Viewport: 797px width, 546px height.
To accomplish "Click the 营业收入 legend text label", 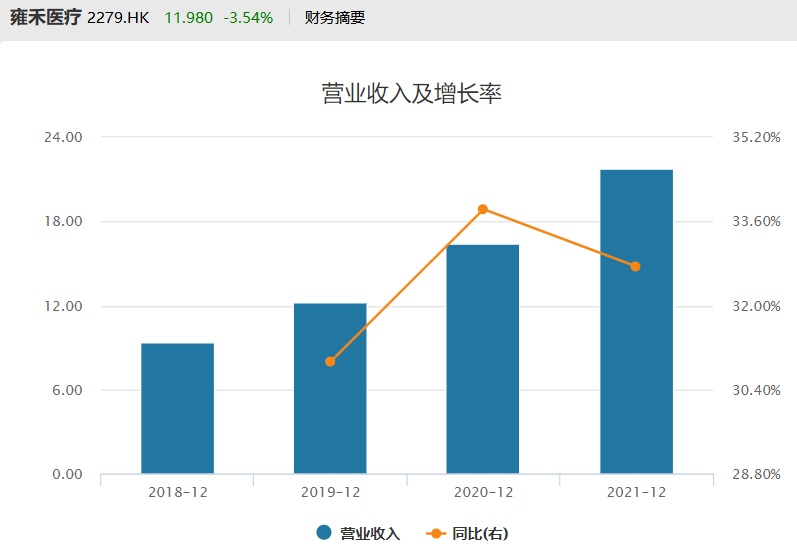I will (x=370, y=534).
